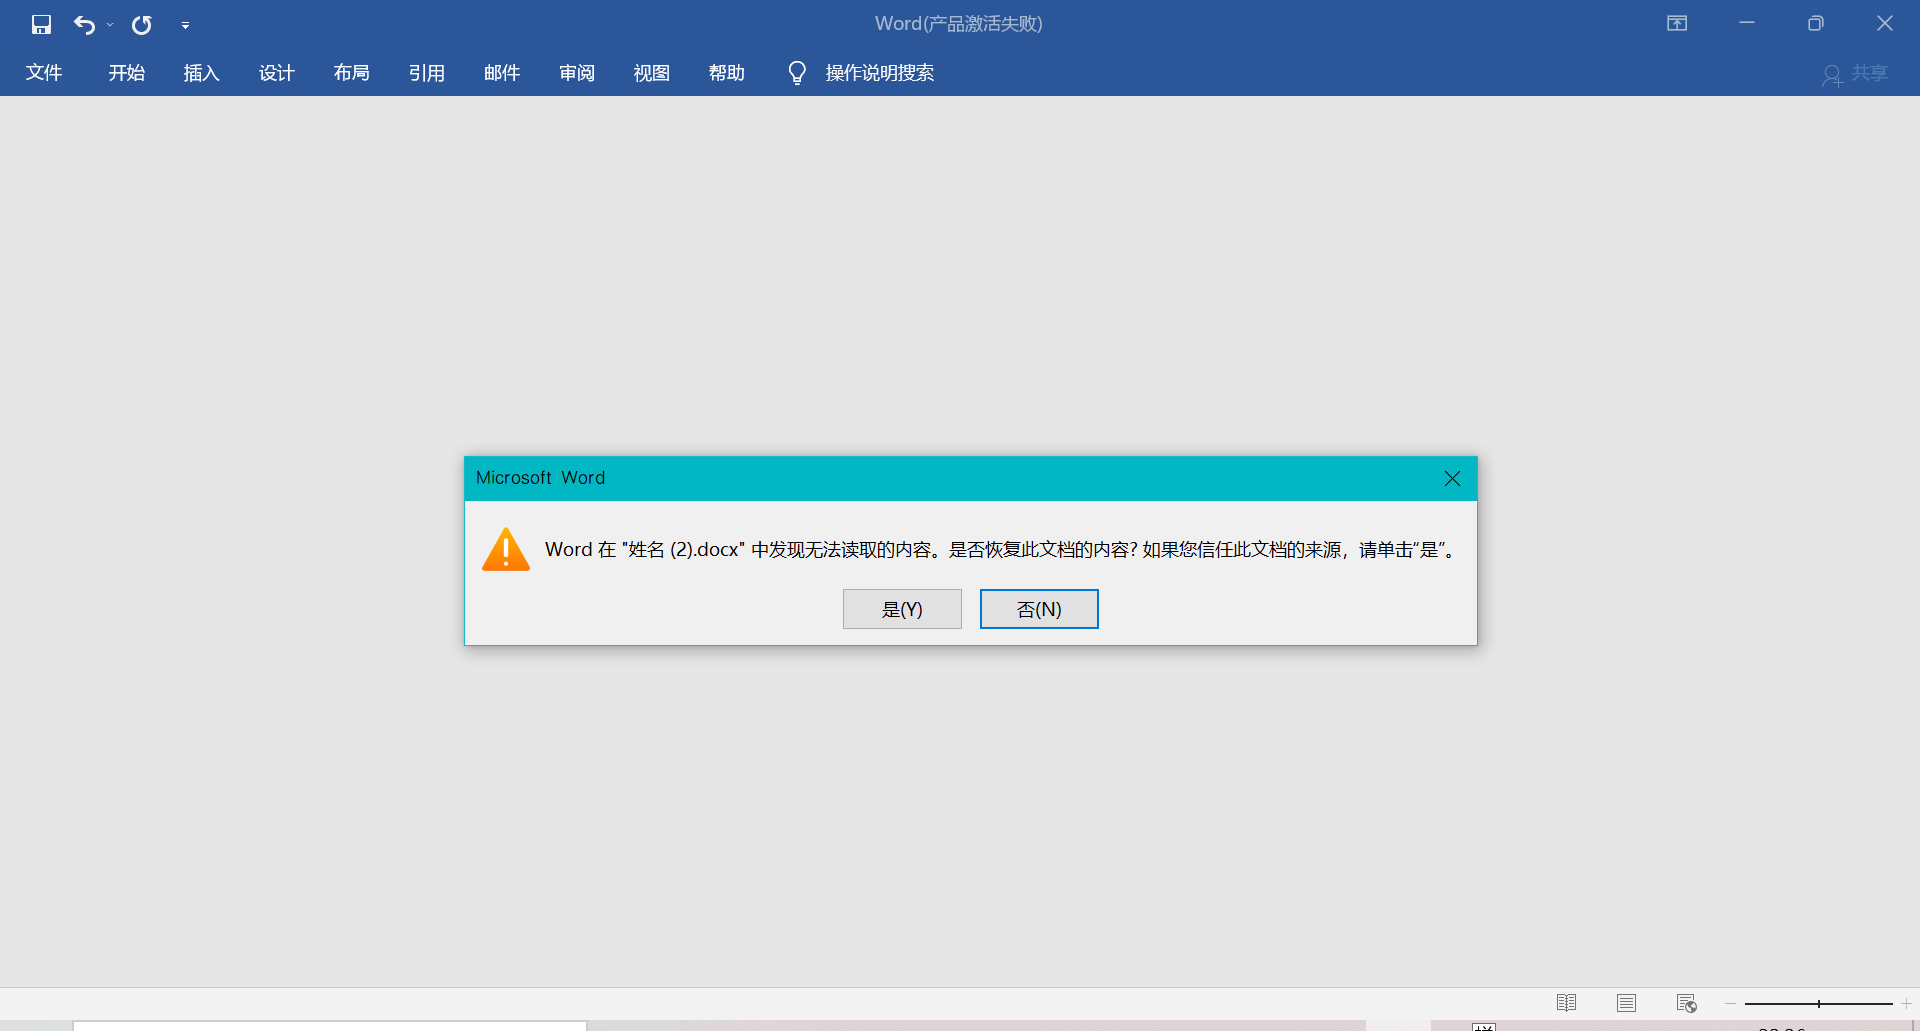
Task: Switch to the 视图 ribbon tab
Action: [652, 73]
